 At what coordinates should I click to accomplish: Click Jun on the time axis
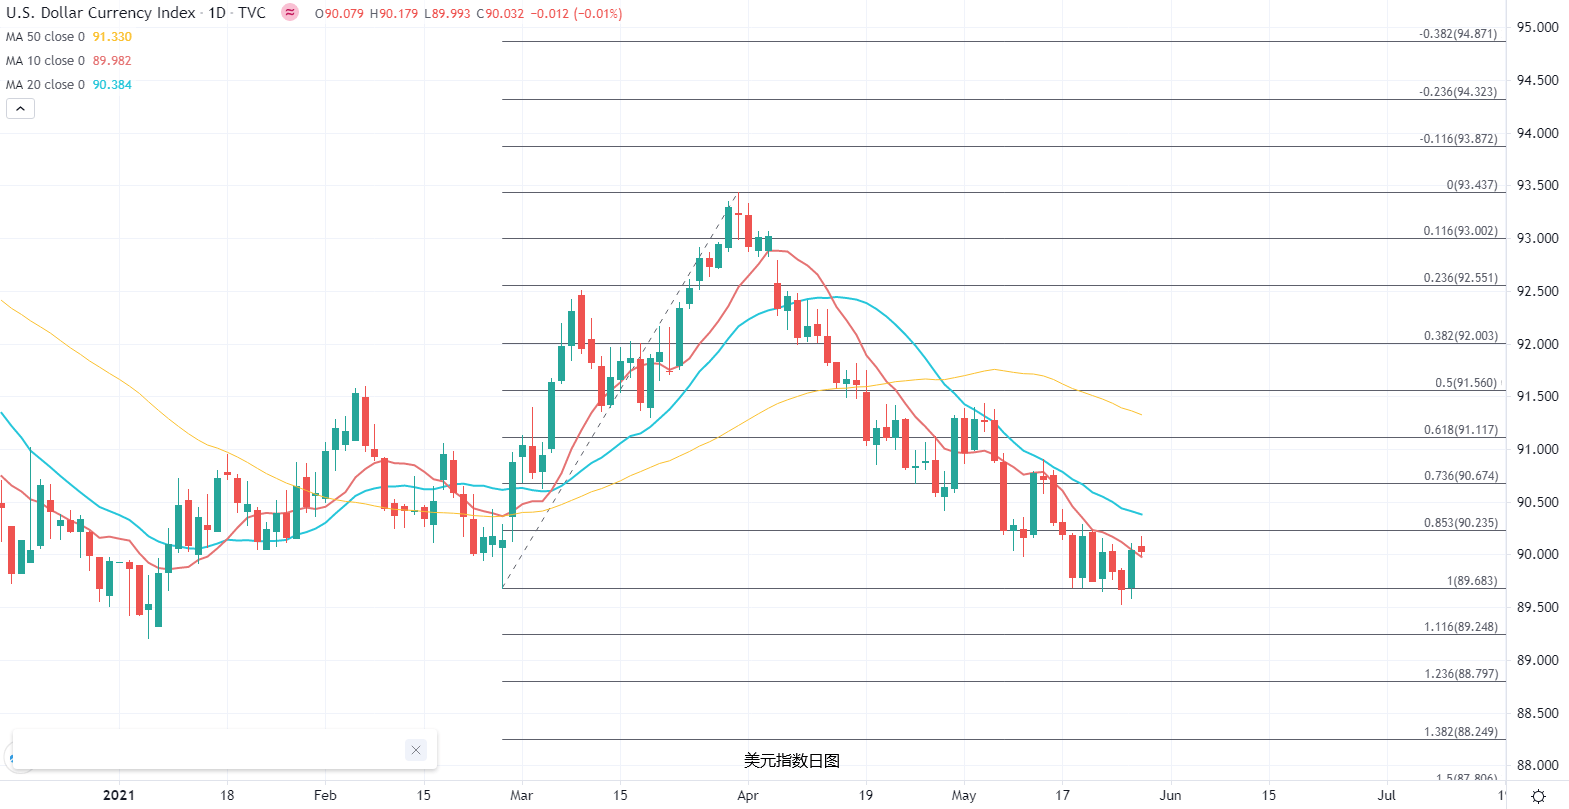1170,795
